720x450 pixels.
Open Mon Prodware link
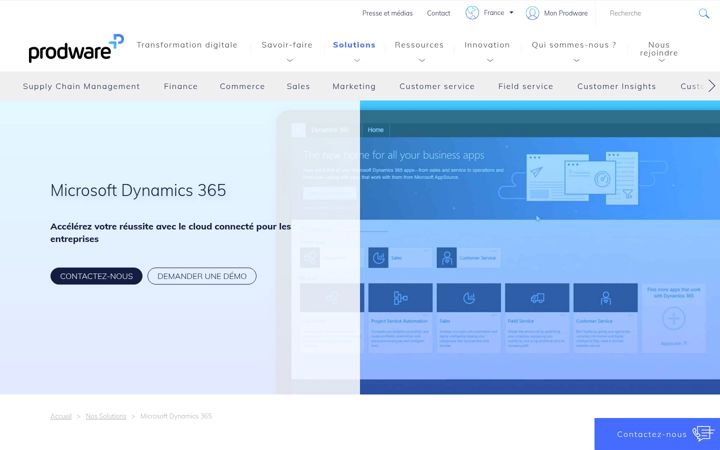[566, 13]
